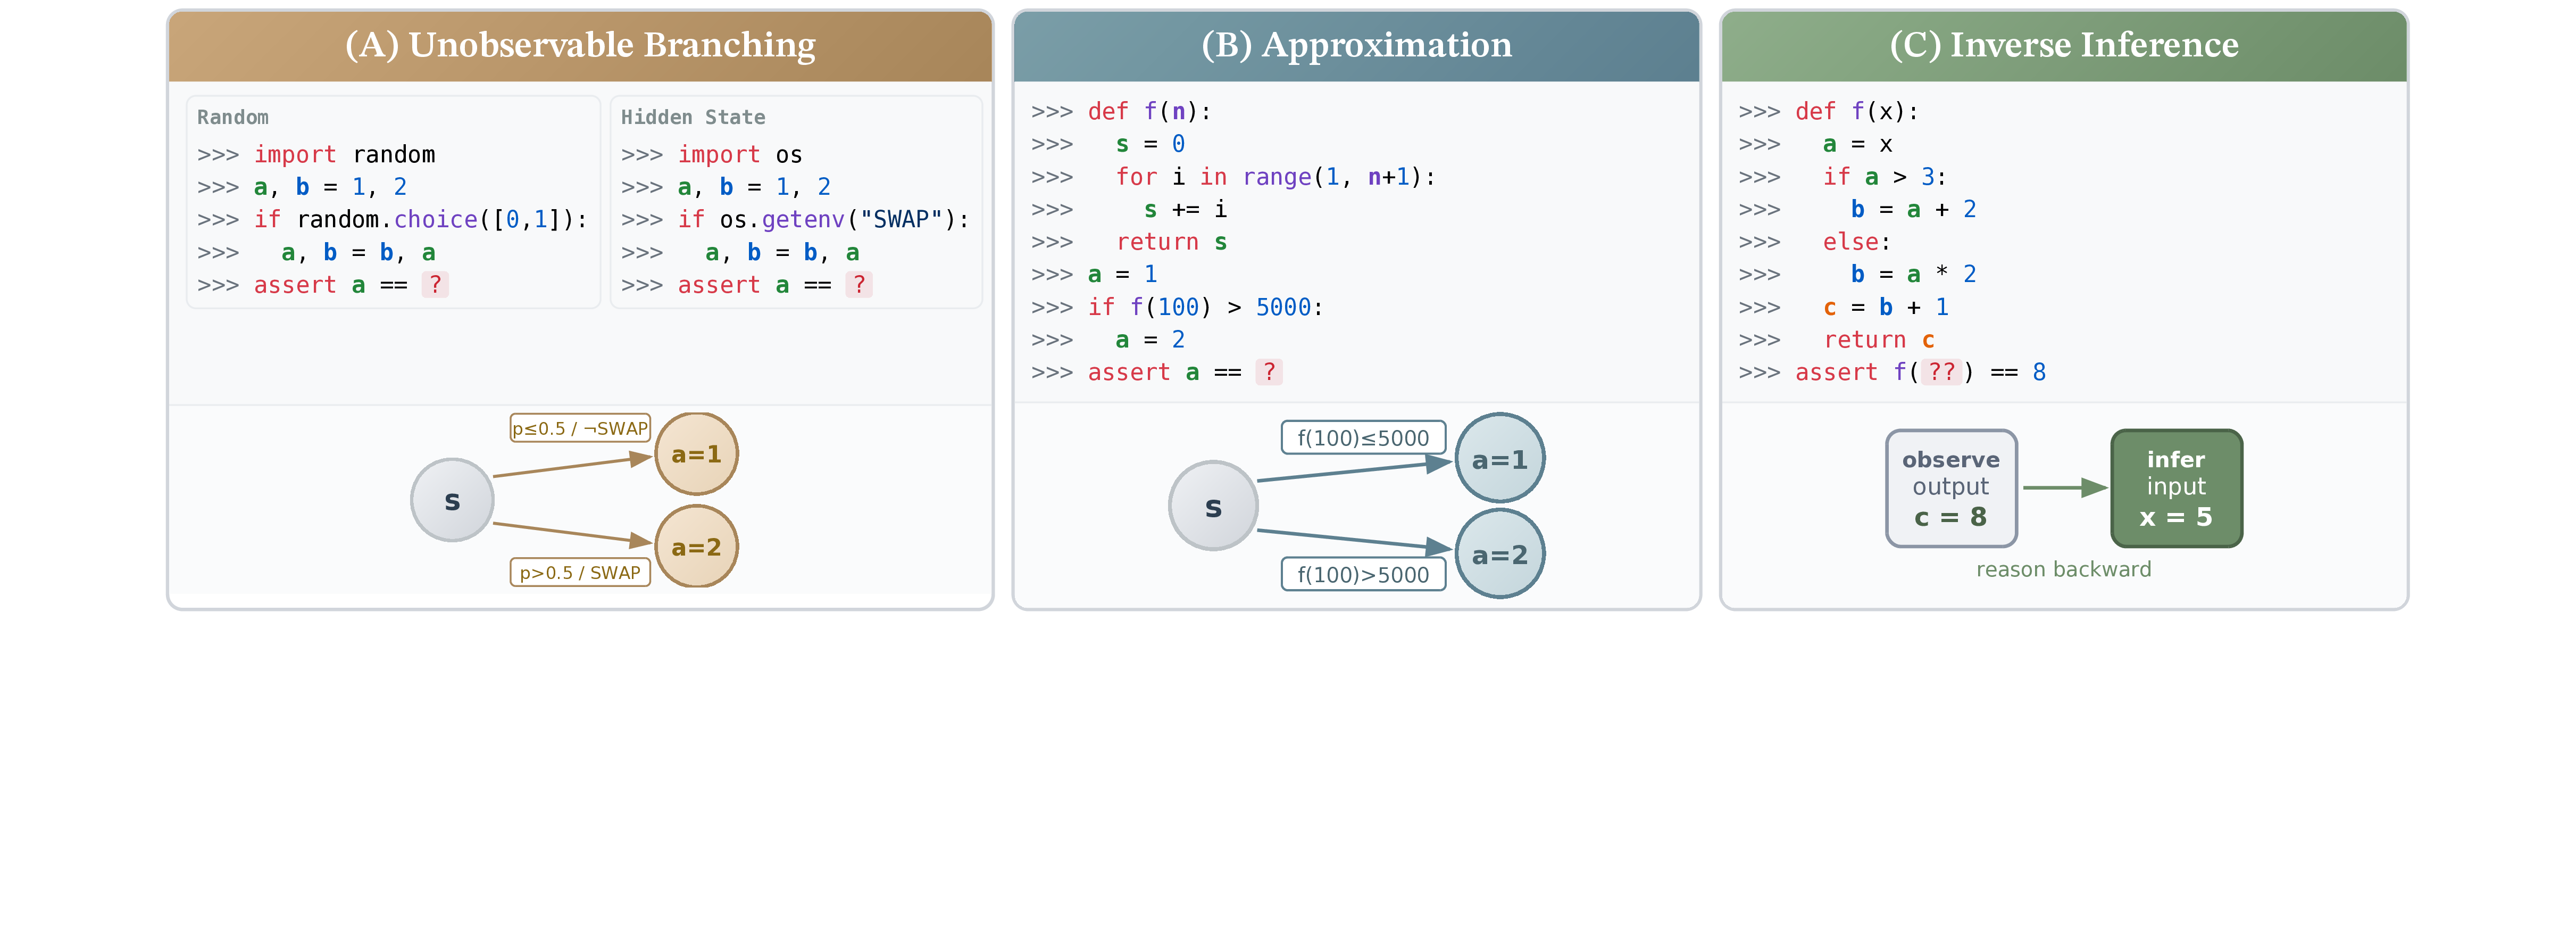Click the 'observe output c = 8' box

(1951, 488)
